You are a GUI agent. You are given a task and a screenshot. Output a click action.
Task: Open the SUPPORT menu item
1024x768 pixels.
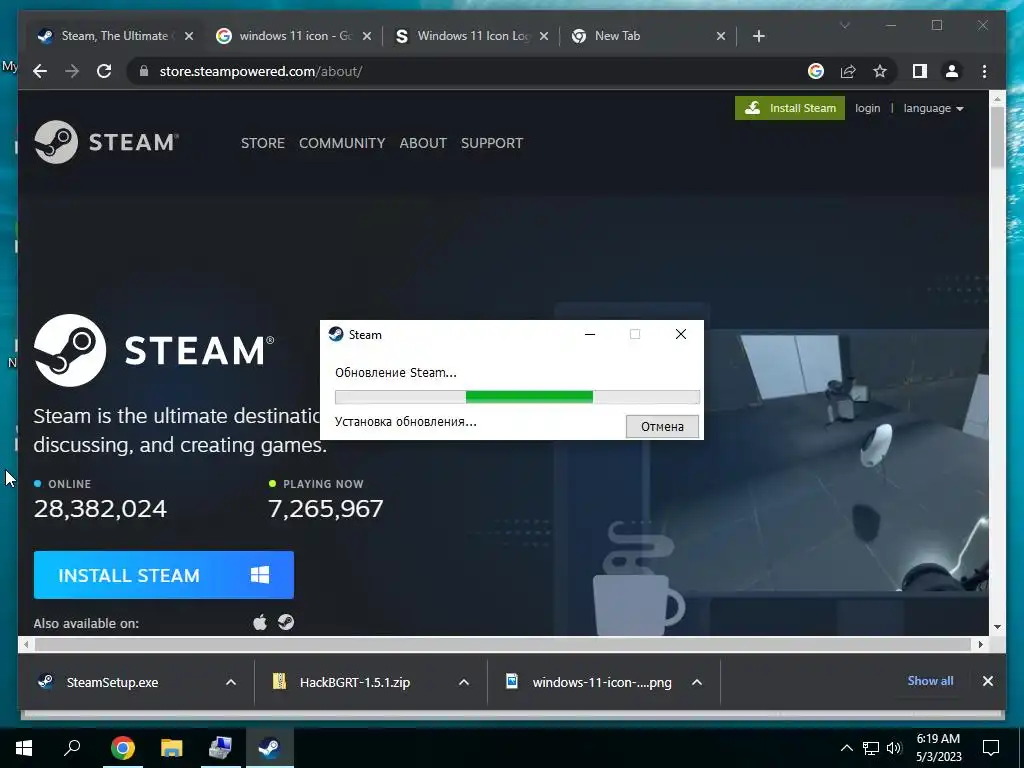coord(492,143)
